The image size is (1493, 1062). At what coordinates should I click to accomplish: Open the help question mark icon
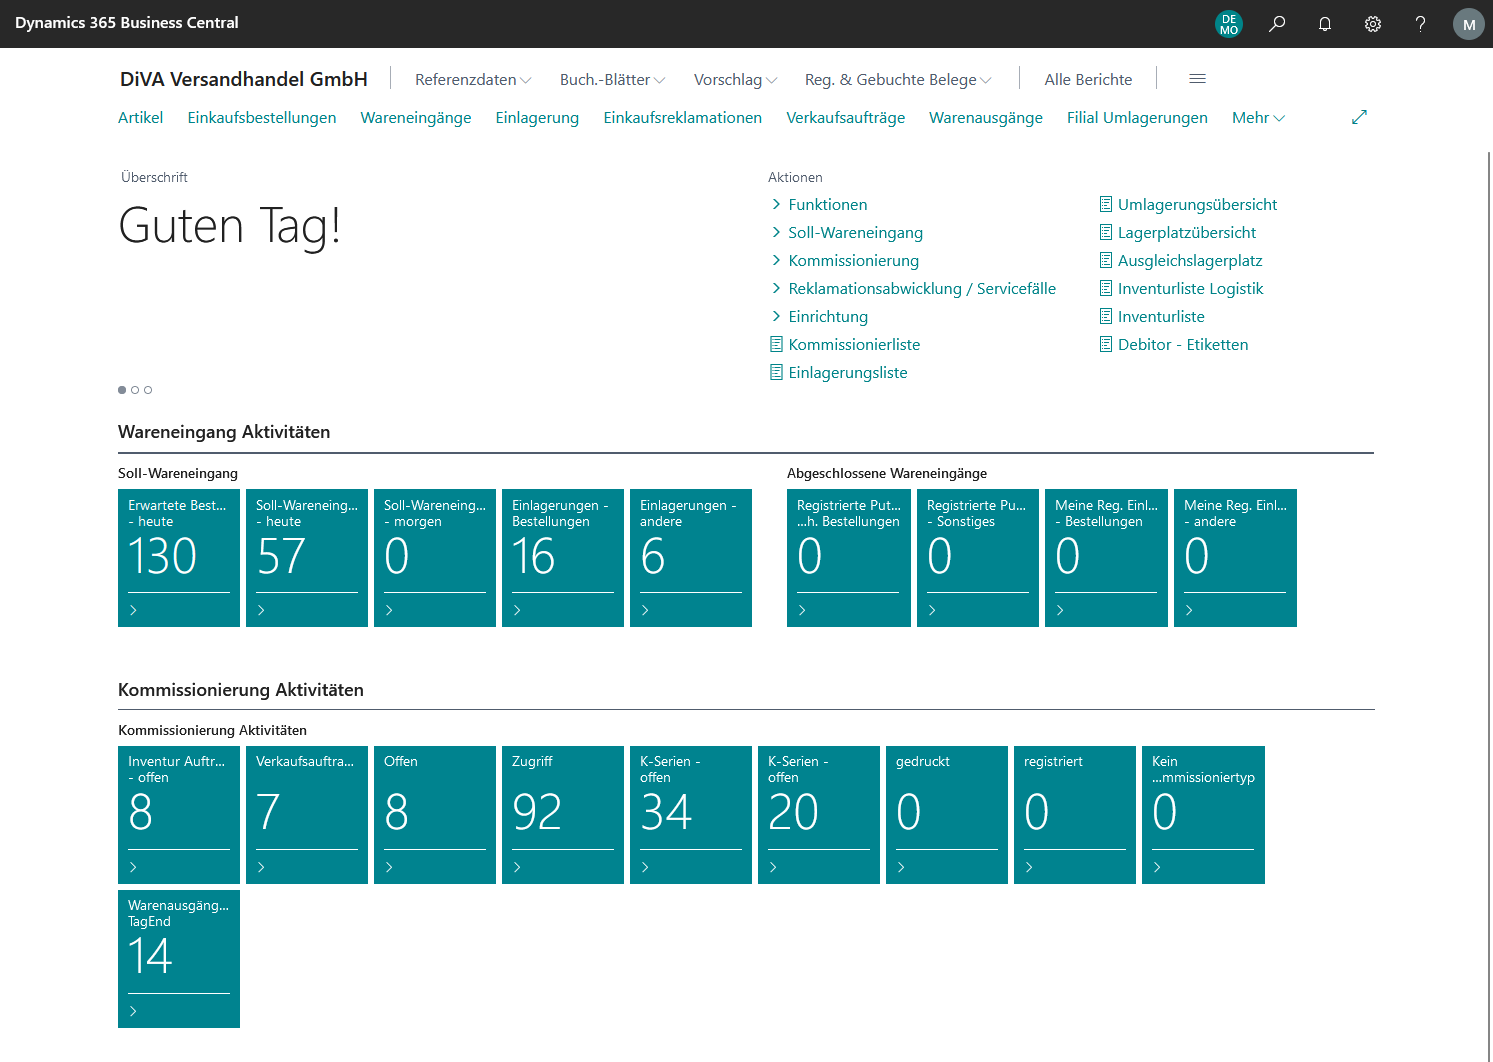tap(1421, 24)
